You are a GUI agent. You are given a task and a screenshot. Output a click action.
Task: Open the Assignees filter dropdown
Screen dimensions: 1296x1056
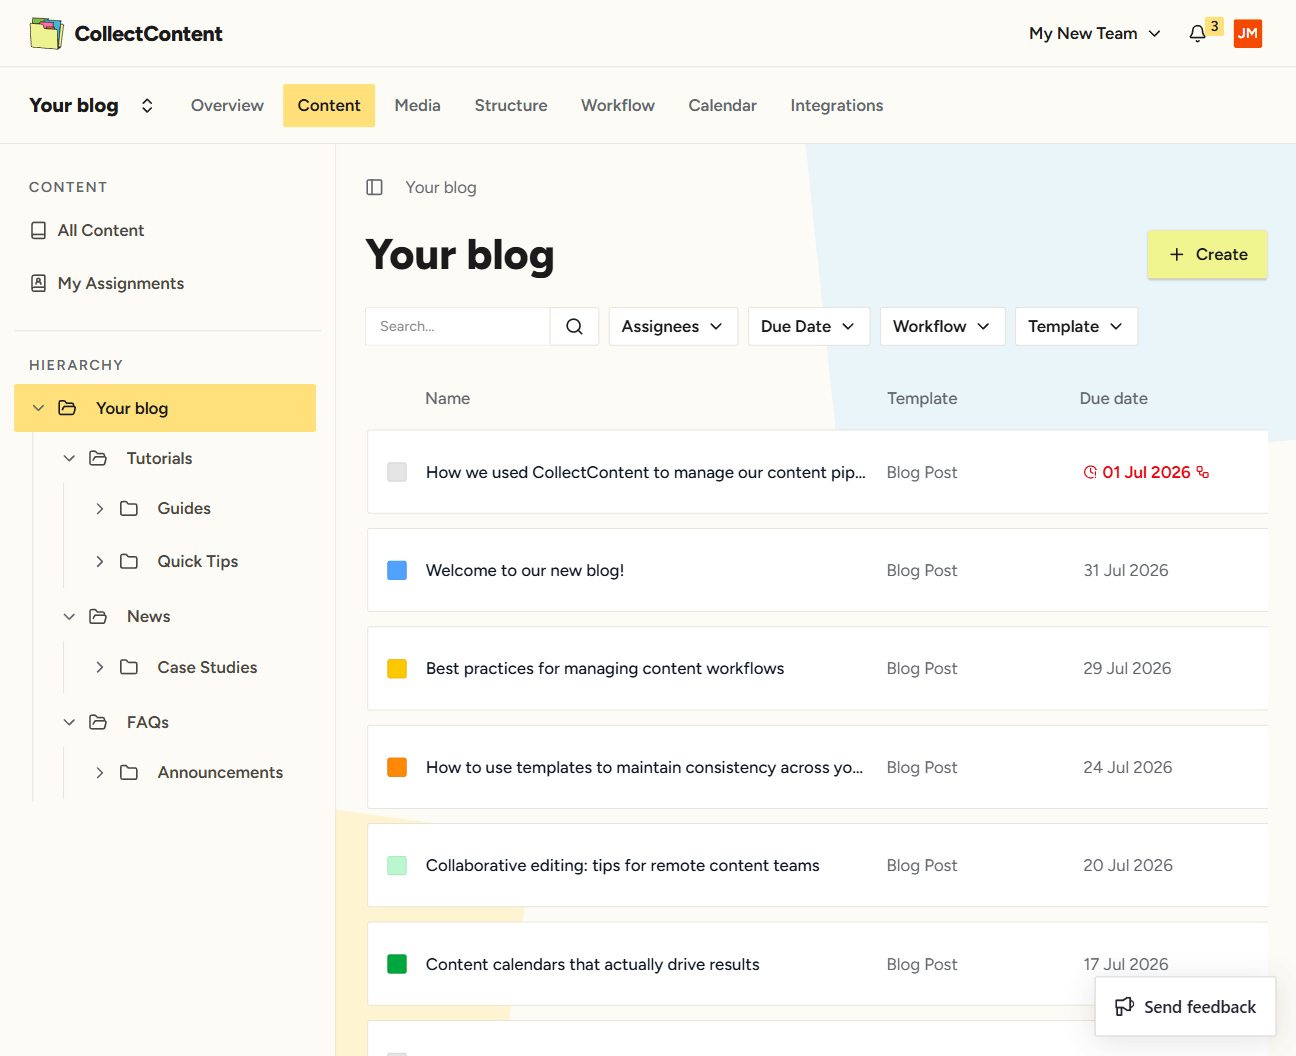(x=673, y=326)
